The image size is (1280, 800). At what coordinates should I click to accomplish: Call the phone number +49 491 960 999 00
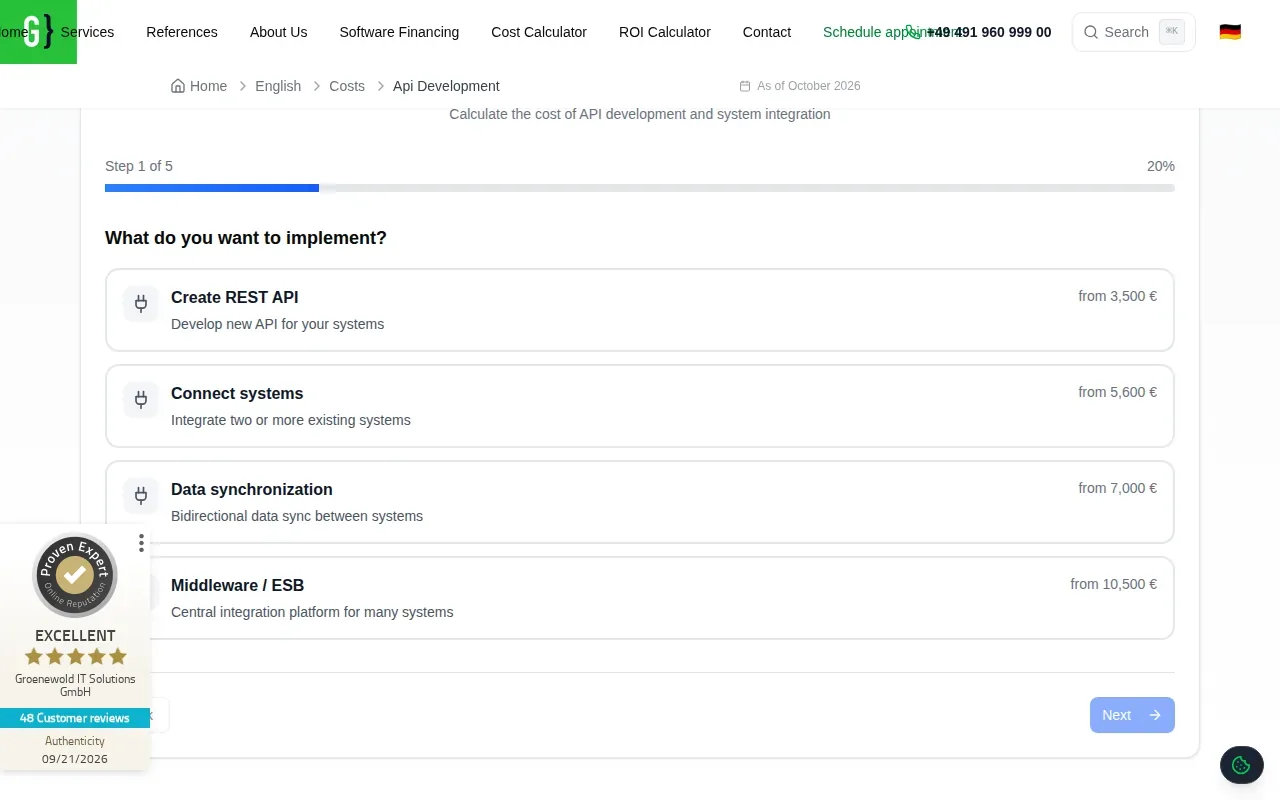(x=989, y=32)
